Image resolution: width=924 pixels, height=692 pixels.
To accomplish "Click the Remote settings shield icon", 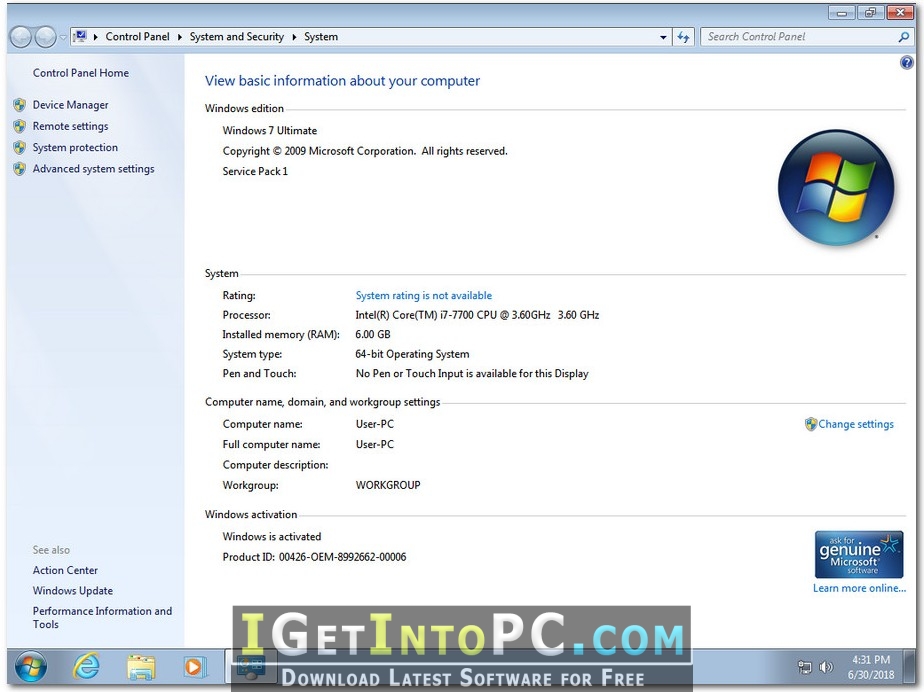I will click(x=19, y=126).
